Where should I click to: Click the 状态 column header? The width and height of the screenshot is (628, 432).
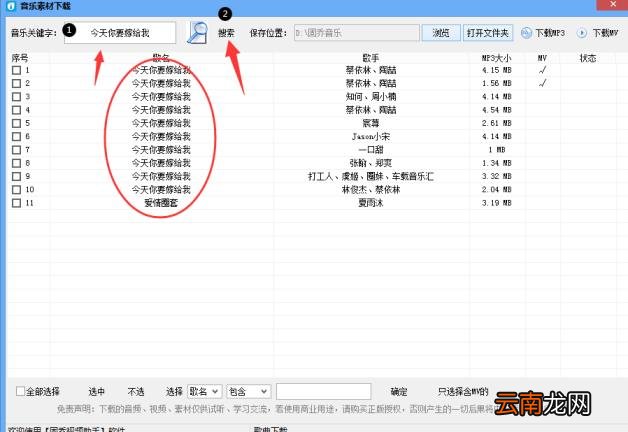(588, 58)
